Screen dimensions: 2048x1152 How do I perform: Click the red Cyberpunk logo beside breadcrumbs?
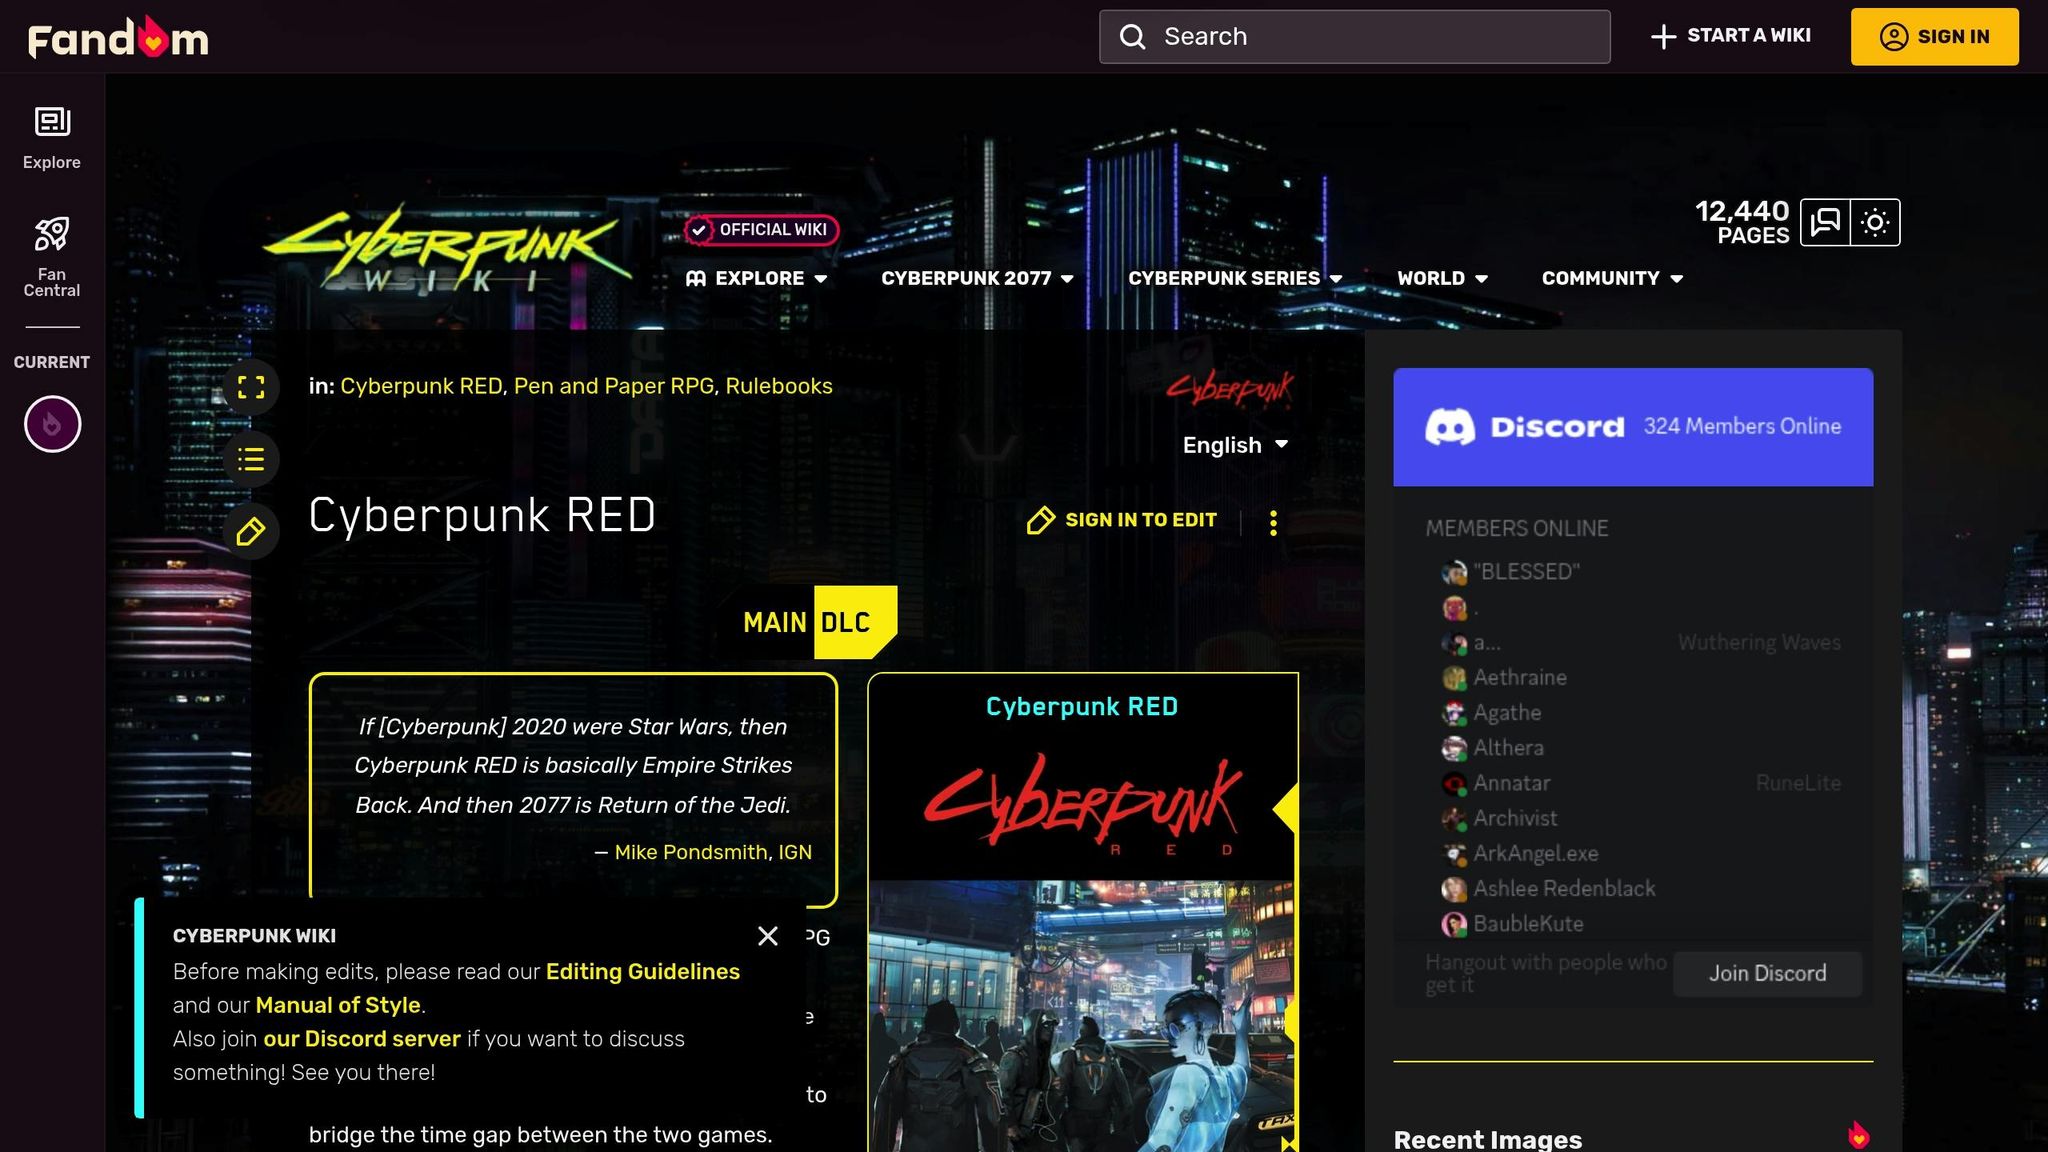coord(1230,387)
